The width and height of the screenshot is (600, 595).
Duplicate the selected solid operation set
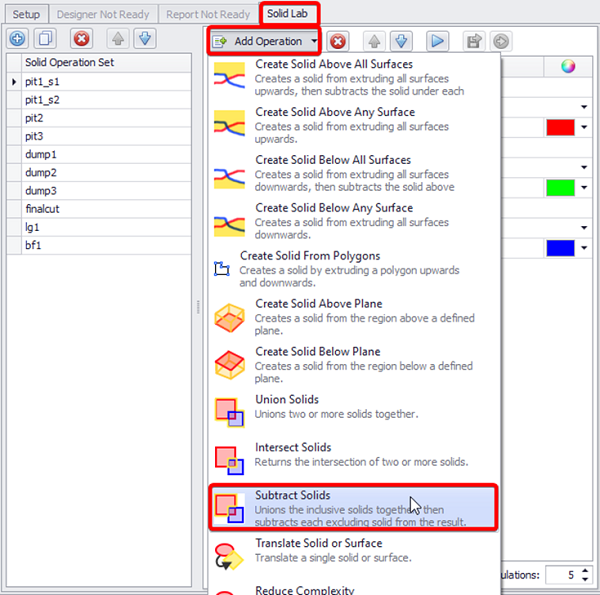[45, 39]
